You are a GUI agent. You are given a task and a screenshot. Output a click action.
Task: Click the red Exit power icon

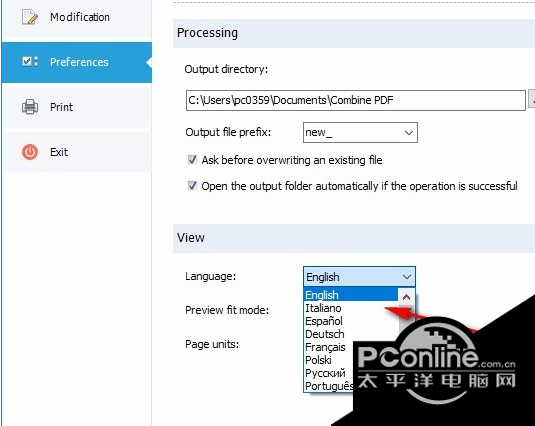coord(30,152)
